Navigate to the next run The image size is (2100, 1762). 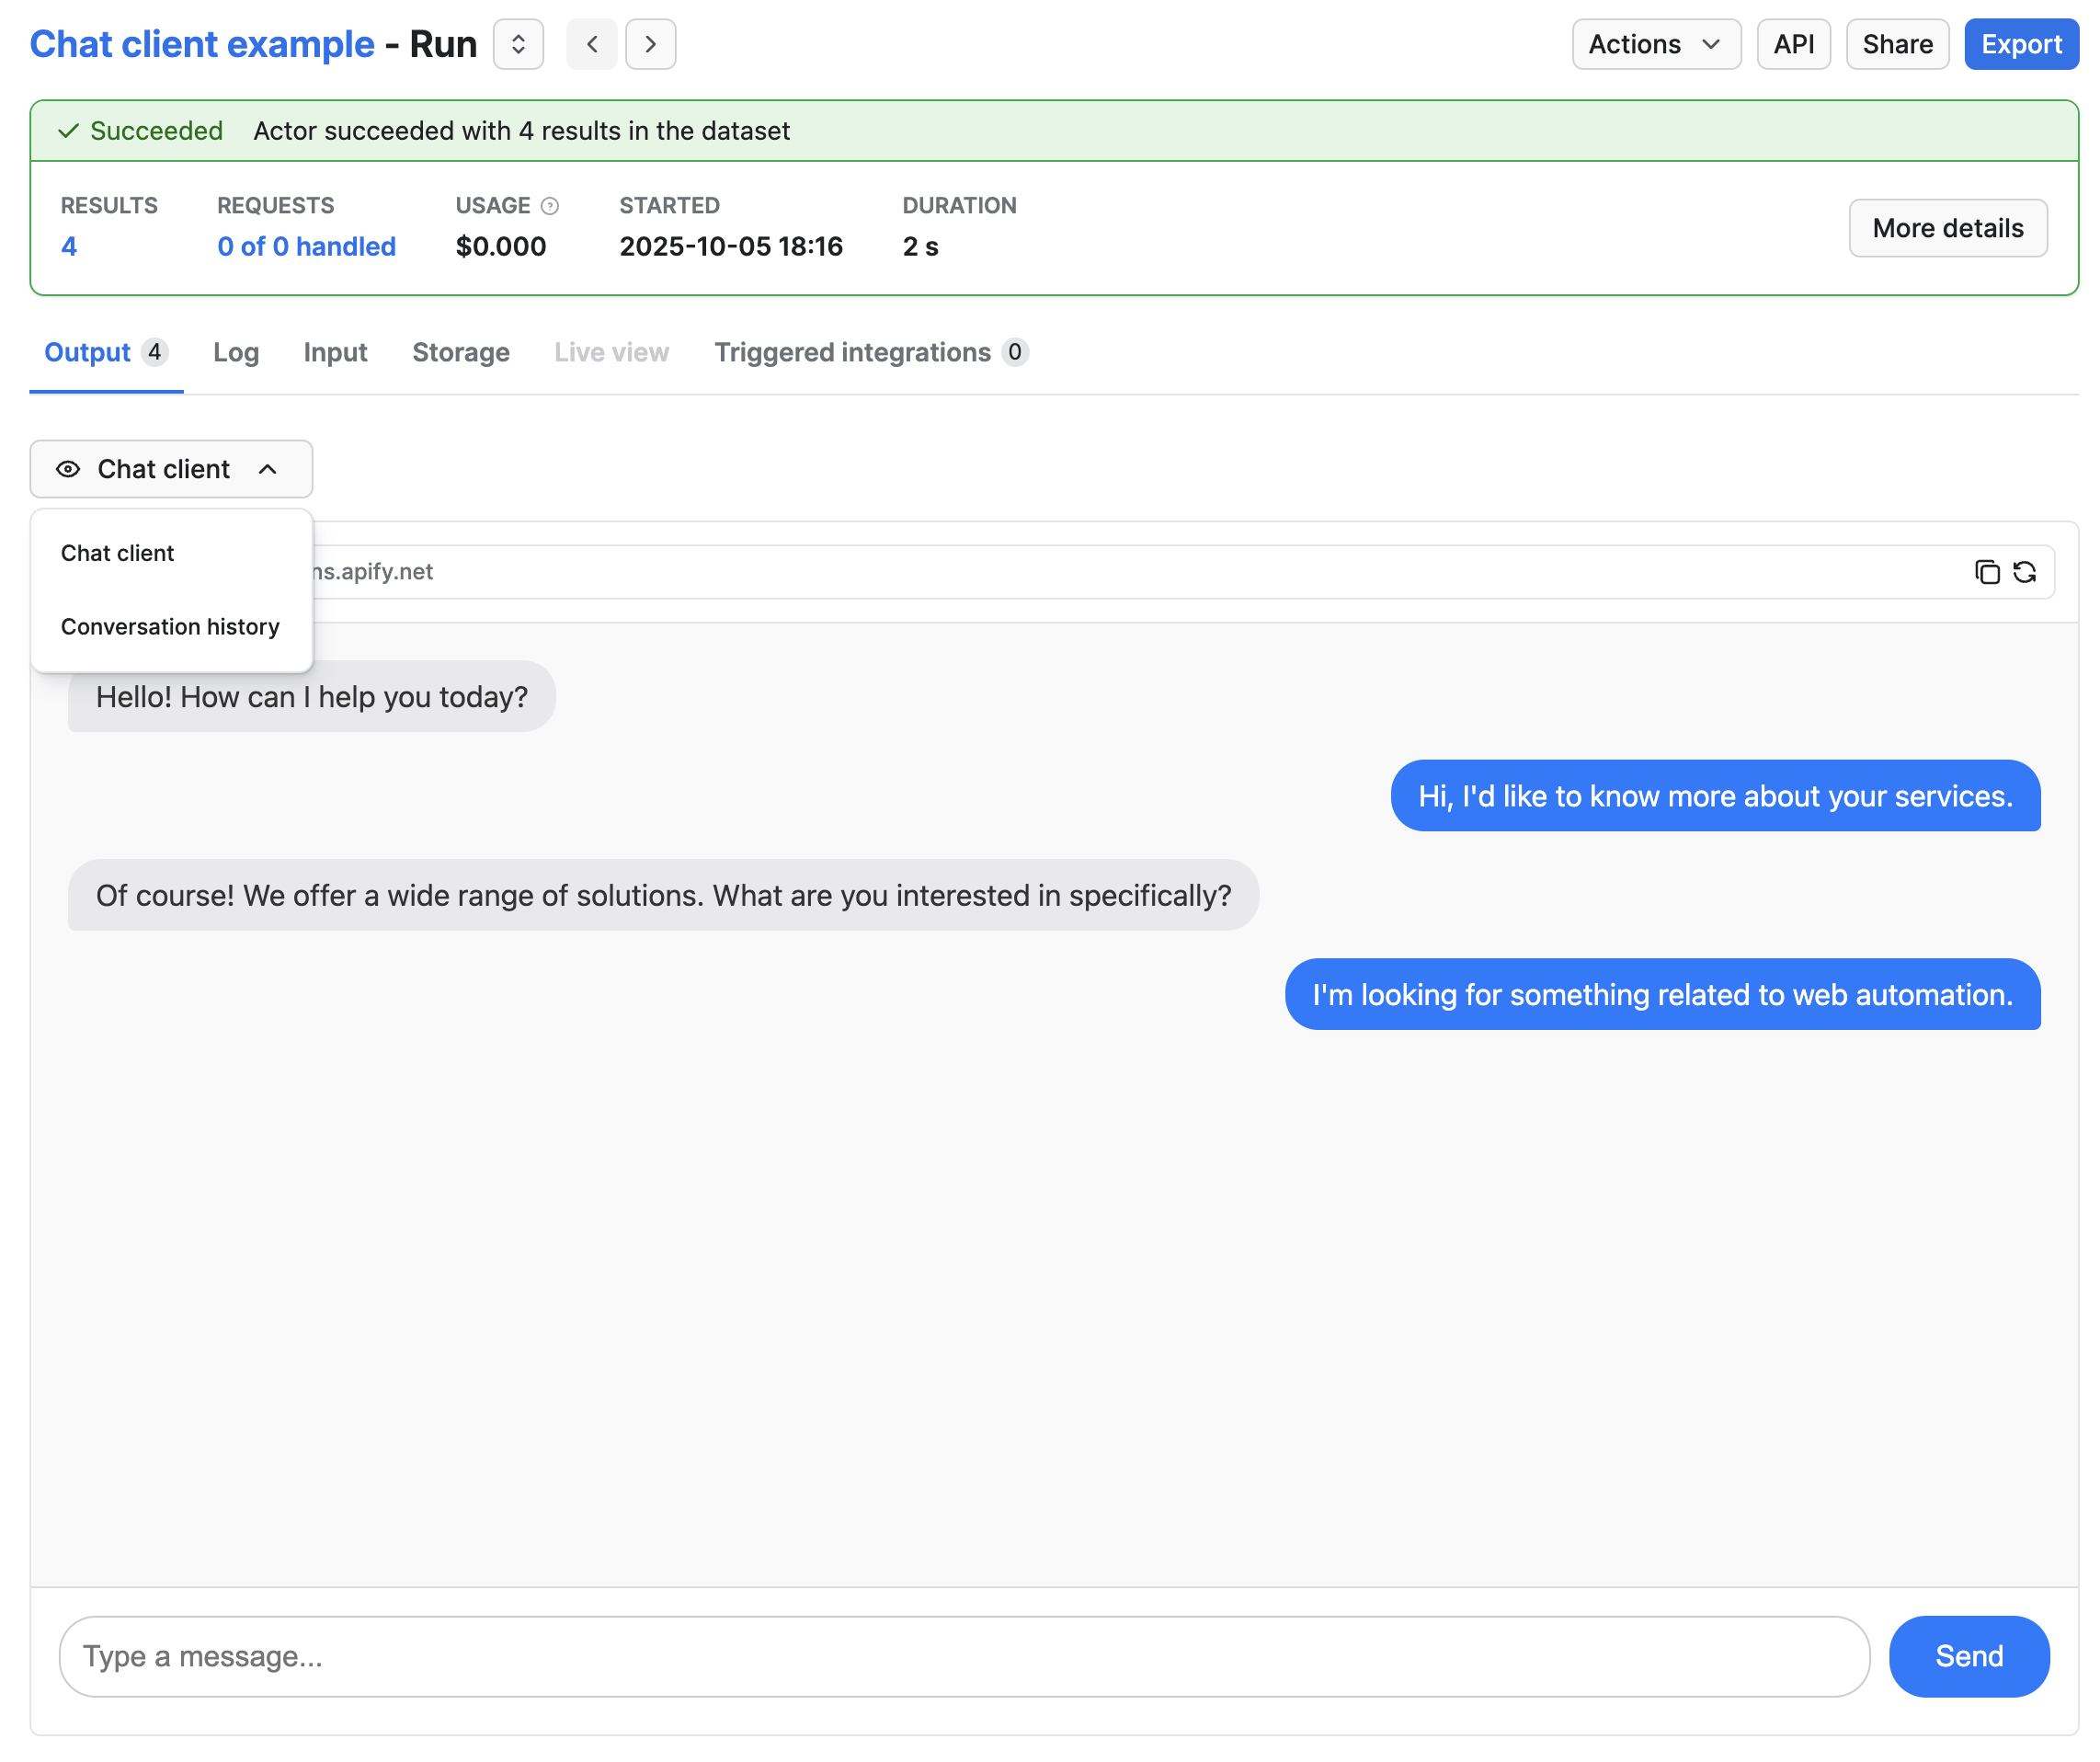[x=651, y=44]
